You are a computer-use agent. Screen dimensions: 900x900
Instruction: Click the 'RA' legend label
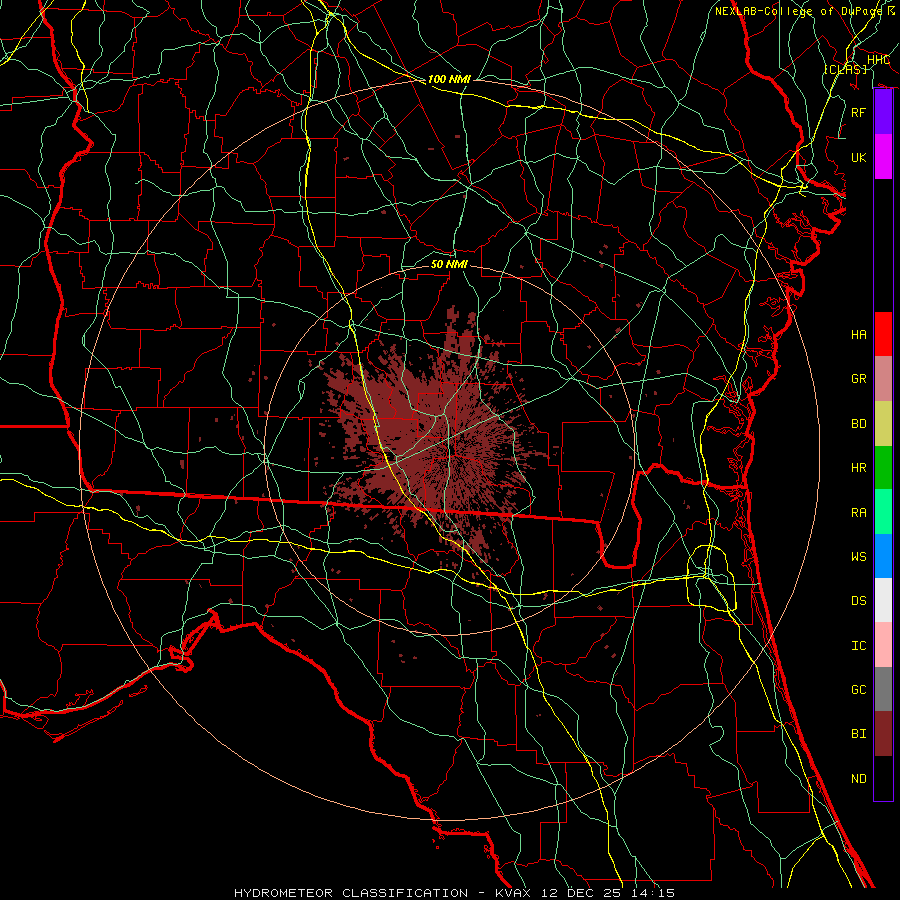pos(858,512)
